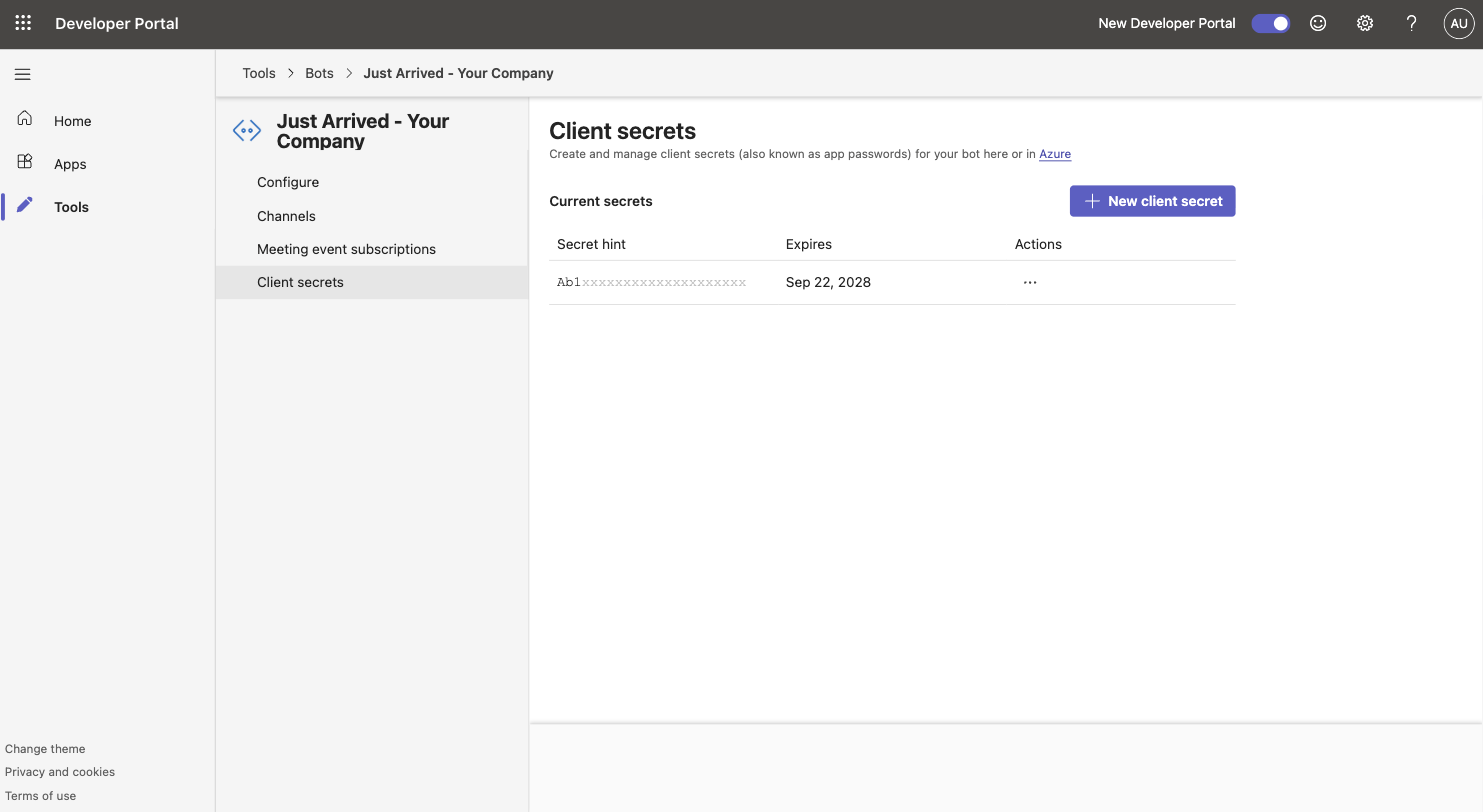Viewport: 1483px width, 812px height.
Task: Click the Sep 22, 2028 expiry date
Action: tap(828, 282)
